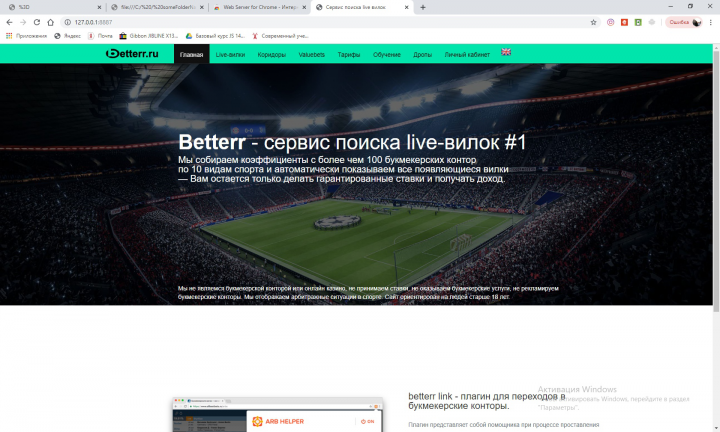Viewport: 720px width, 432px height.
Task: Open the Базовый курс JS bookmark
Action: click(215, 36)
